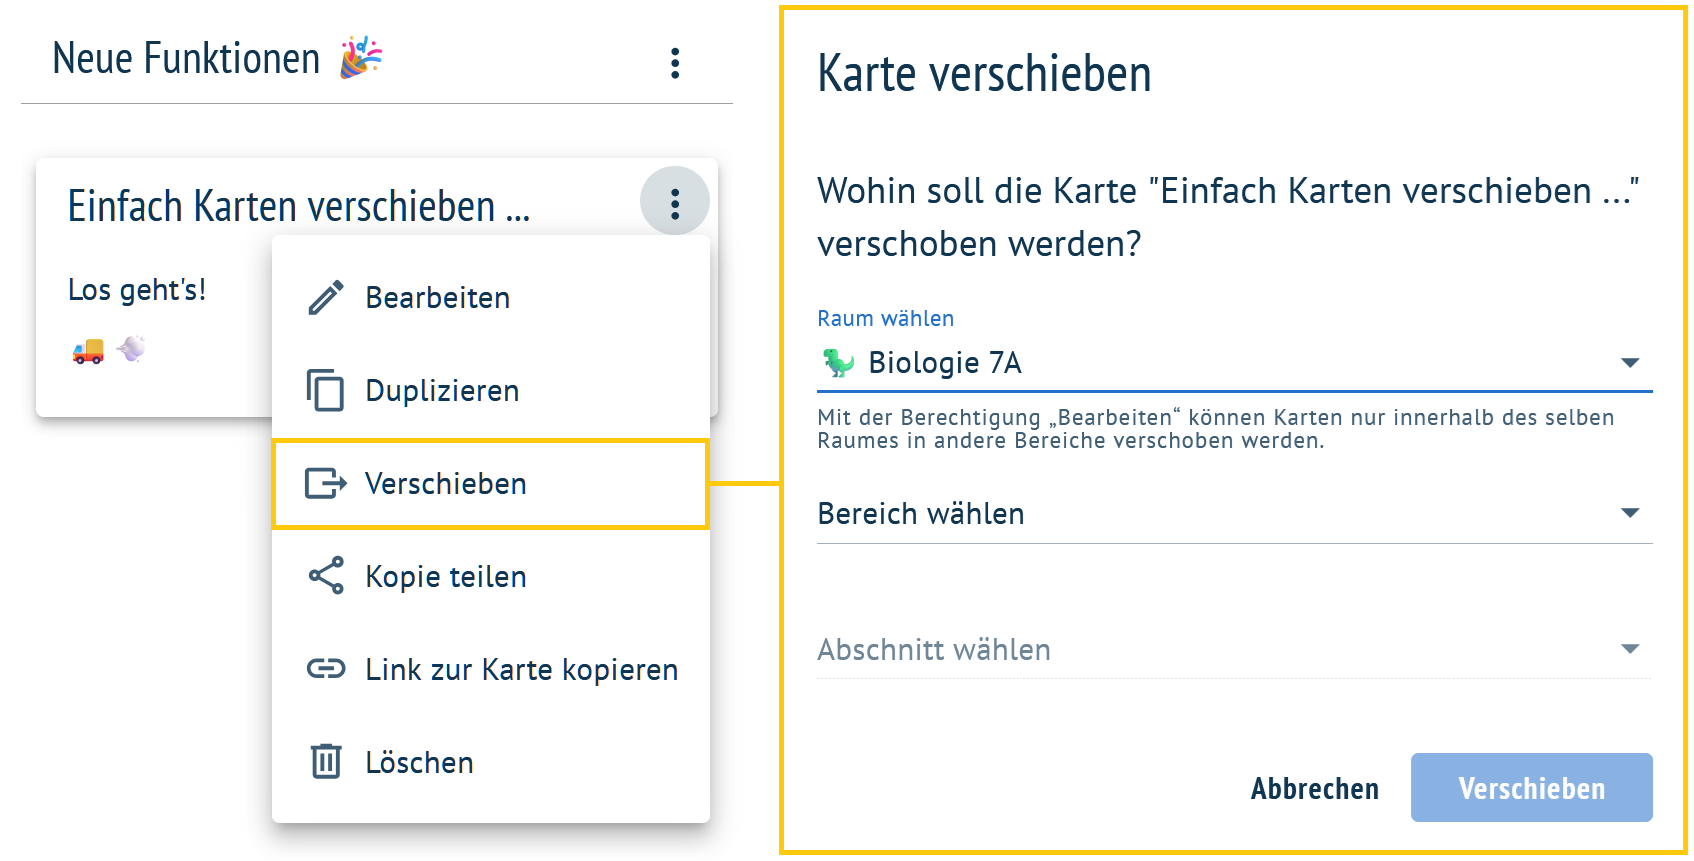Confirm with the blue Verschieben button

point(1531,788)
